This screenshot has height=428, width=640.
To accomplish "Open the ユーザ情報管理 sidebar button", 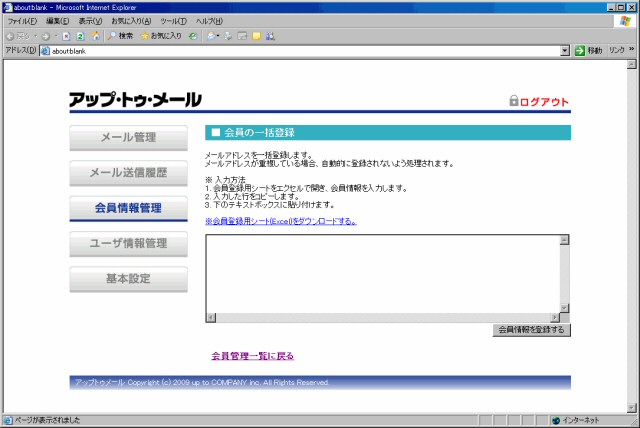I will point(129,244).
